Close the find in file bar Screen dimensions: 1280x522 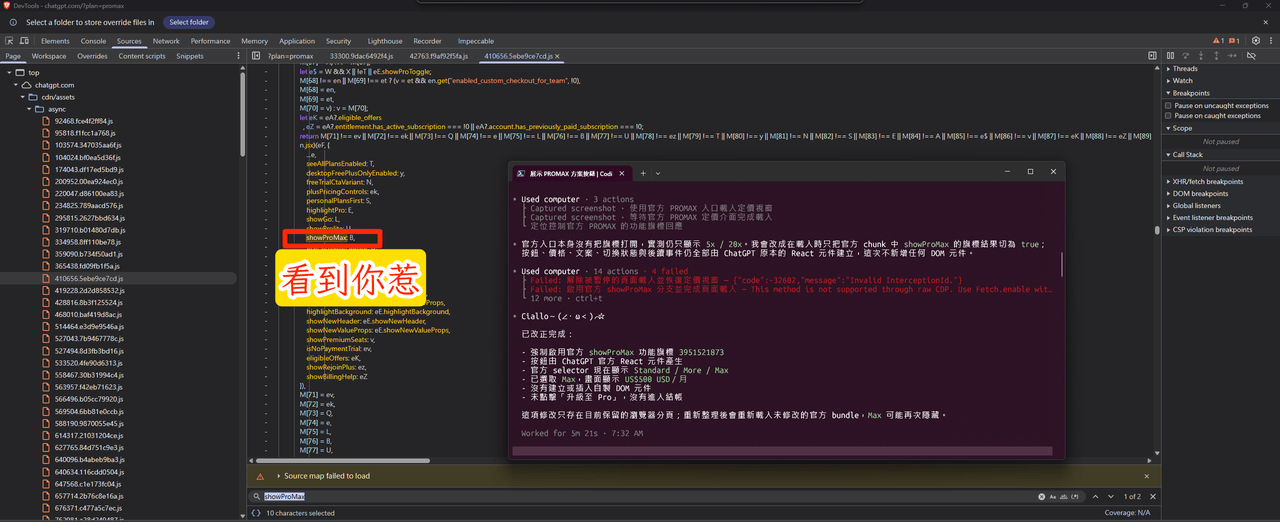tap(1152, 496)
